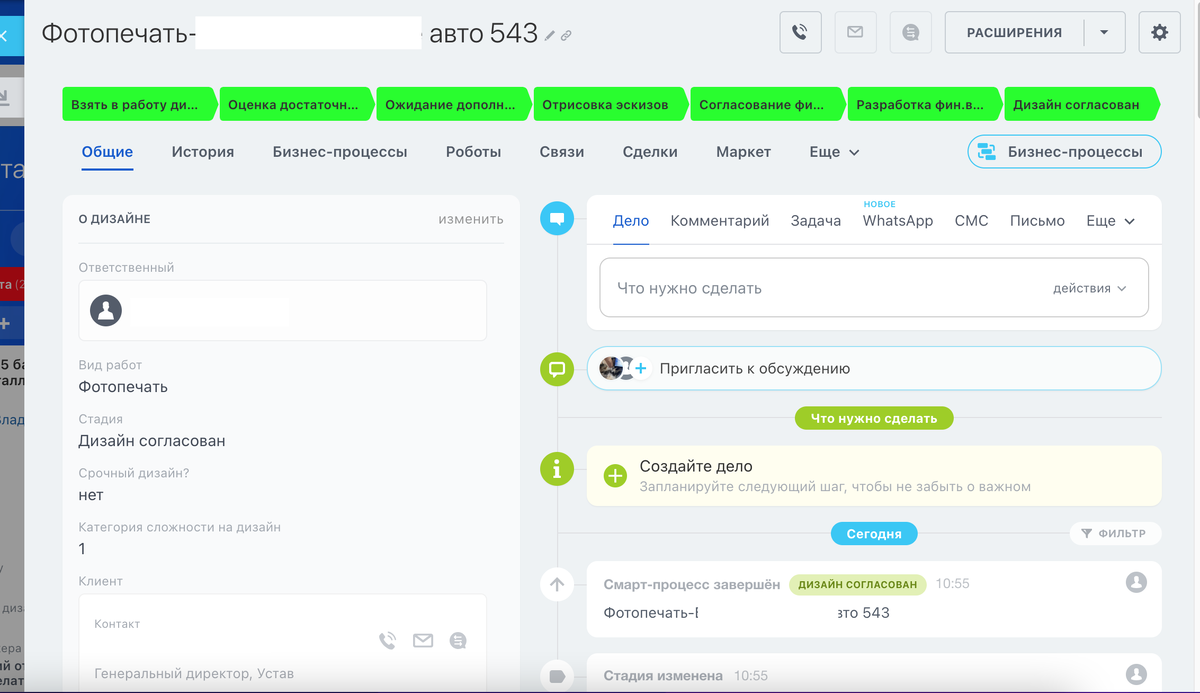Expand the Еще menu in activity tabs
Screen dimensions: 1200x693
pyautogui.click(x=1110, y=221)
